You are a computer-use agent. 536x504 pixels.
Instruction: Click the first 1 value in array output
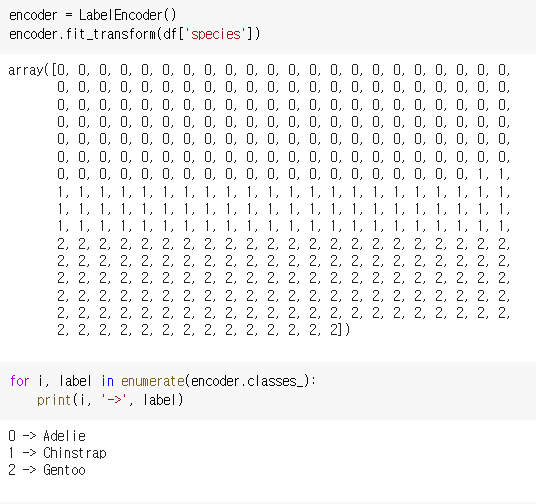[x=482, y=174]
